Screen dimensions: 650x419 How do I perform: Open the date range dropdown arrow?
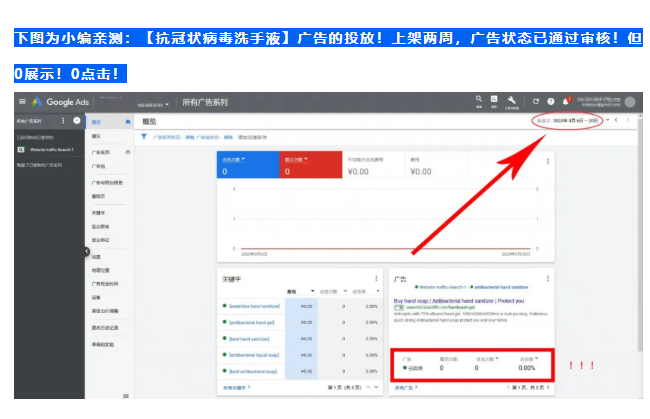pyautogui.click(x=608, y=120)
